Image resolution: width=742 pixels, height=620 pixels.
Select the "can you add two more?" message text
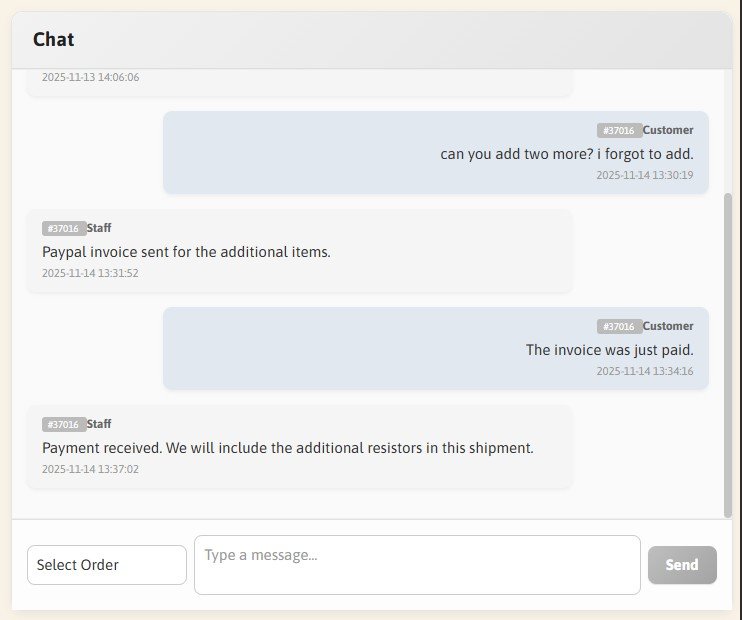[566, 154]
